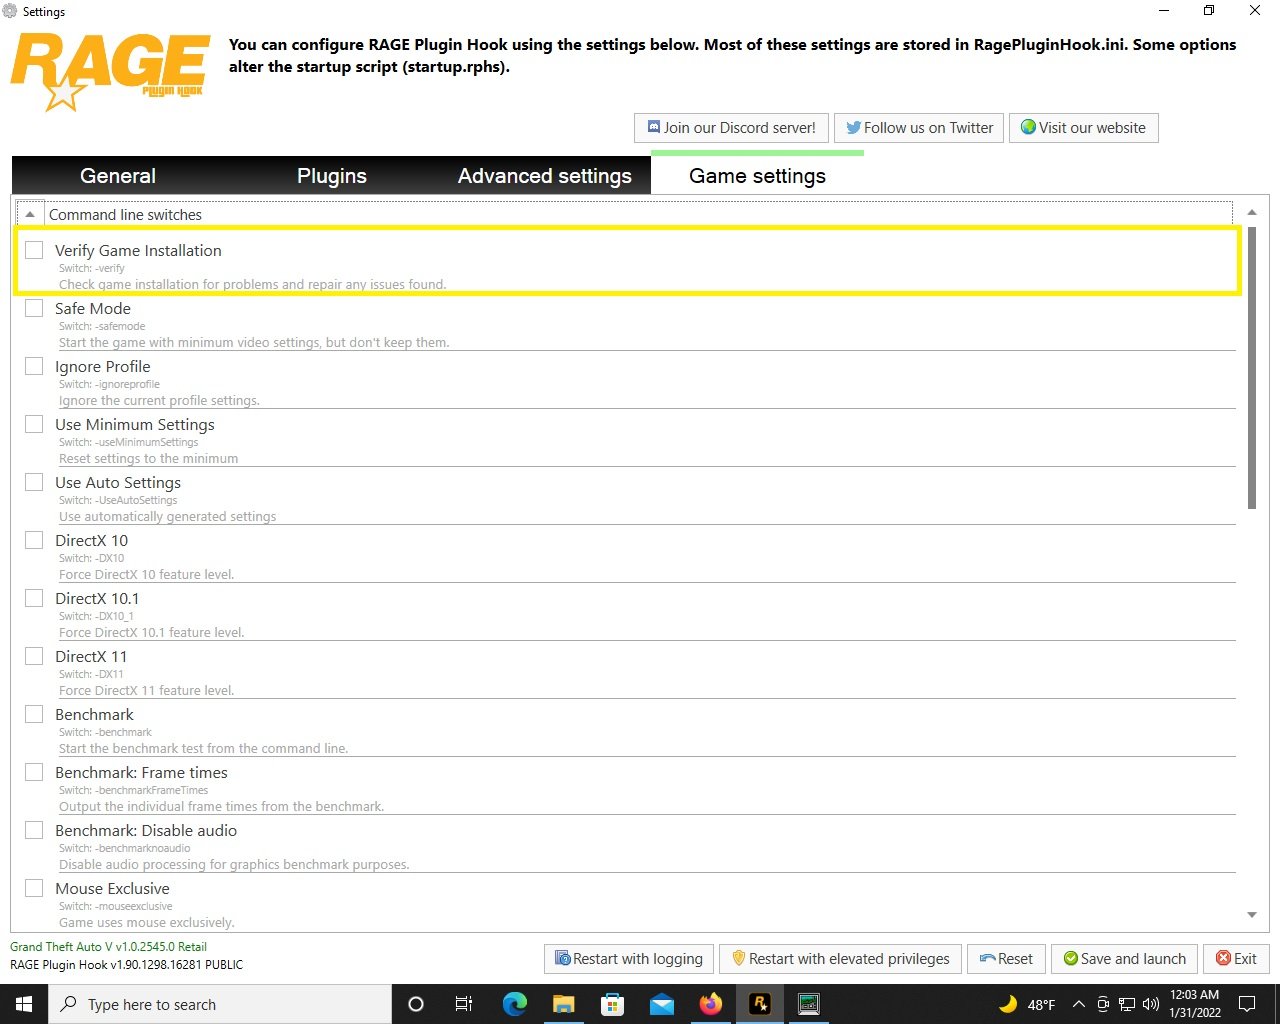Open the Plugins tab
The height and width of the screenshot is (1024, 1280).
(x=332, y=176)
